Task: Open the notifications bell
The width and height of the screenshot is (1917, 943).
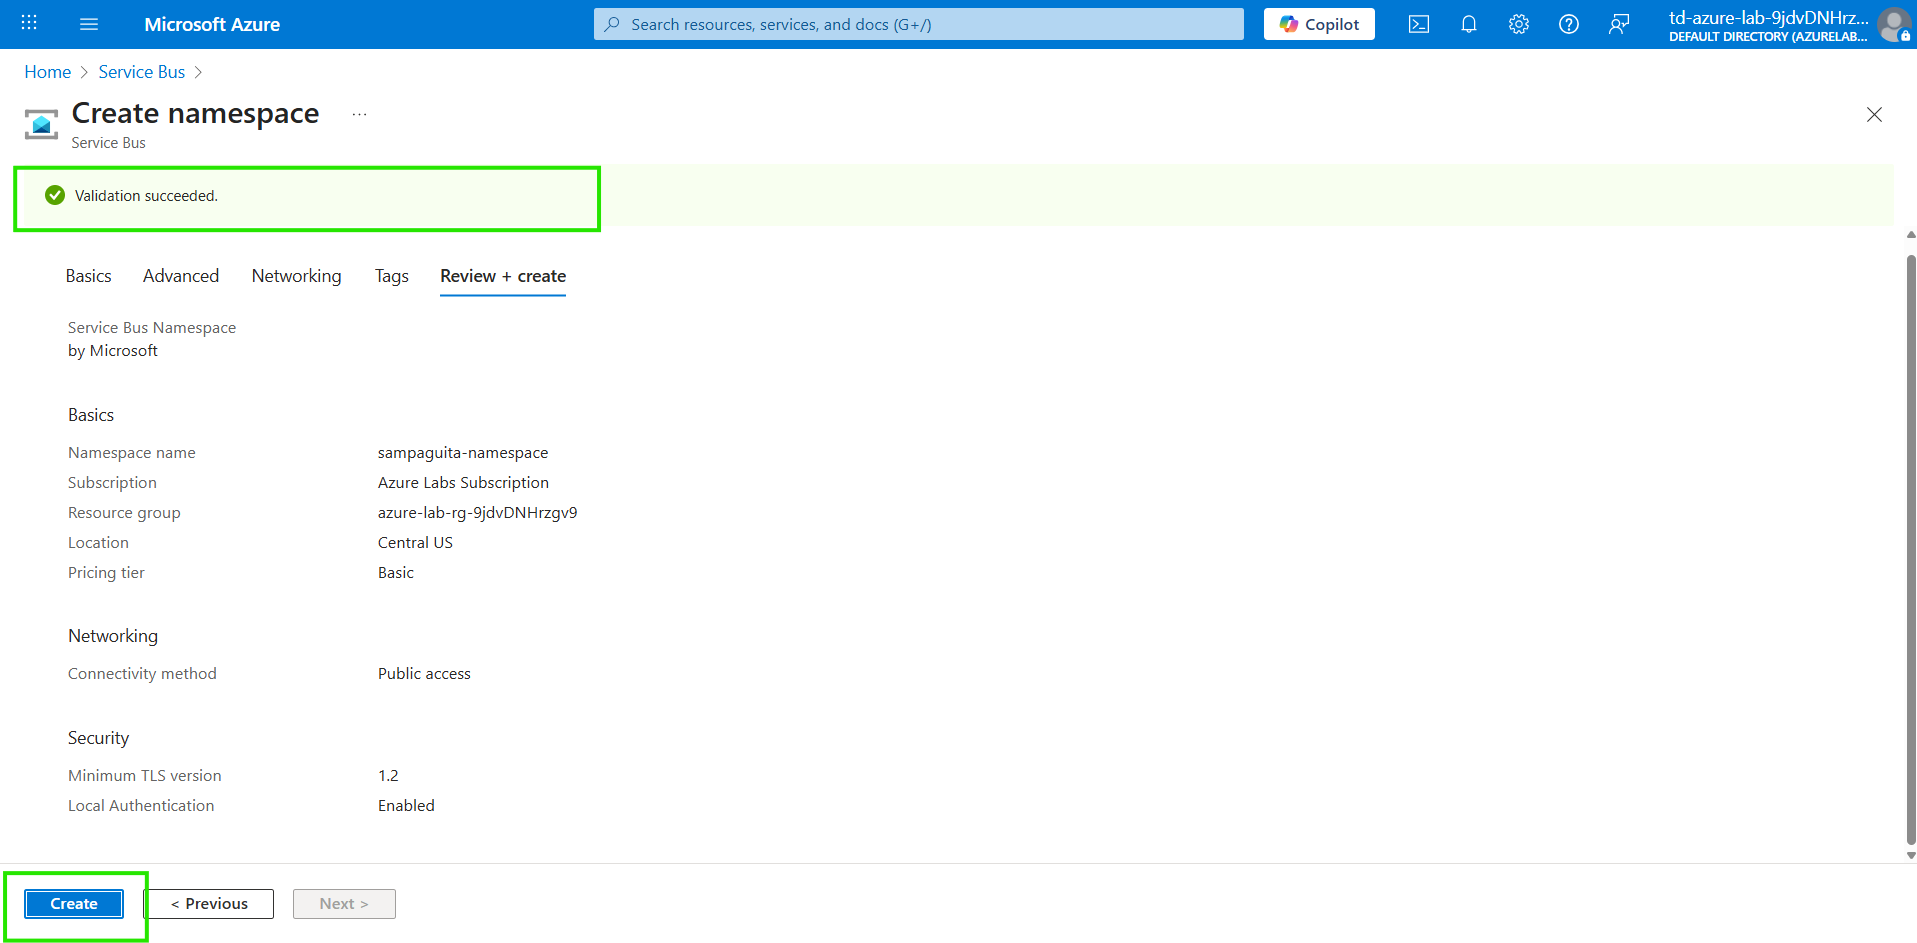Action: pyautogui.click(x=1468, y=24)
